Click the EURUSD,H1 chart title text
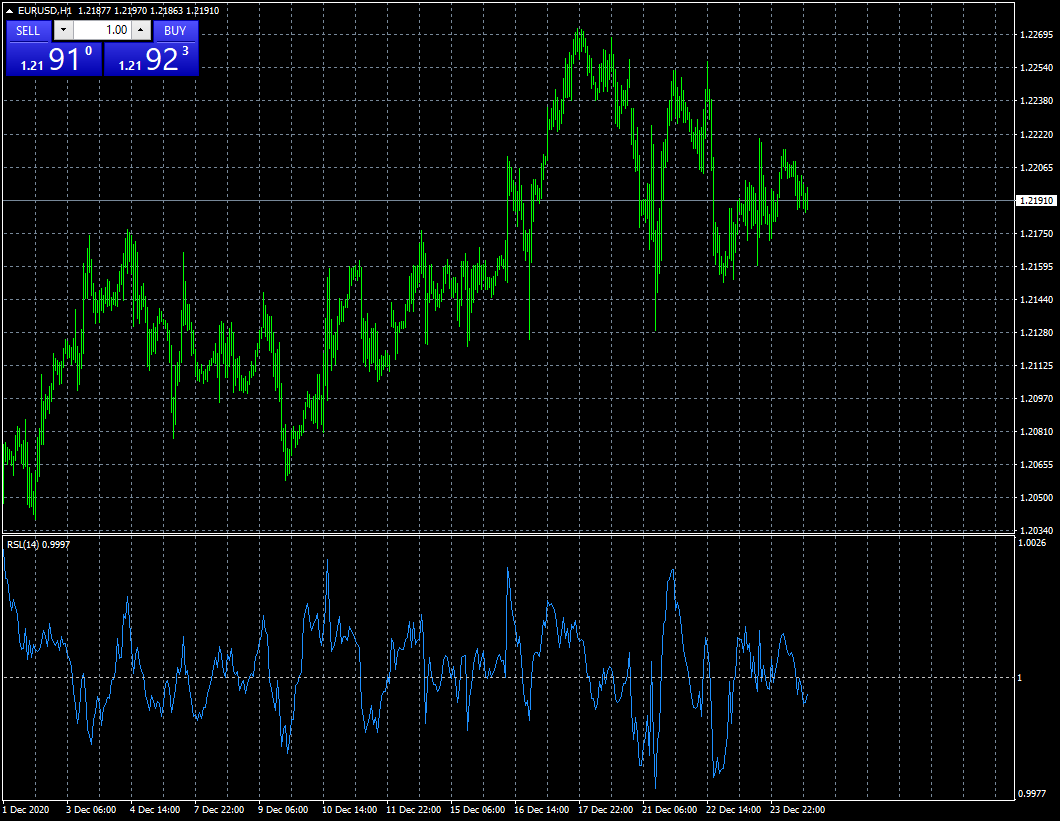Viewport: 1060px width, 821px height. (45, 11)
